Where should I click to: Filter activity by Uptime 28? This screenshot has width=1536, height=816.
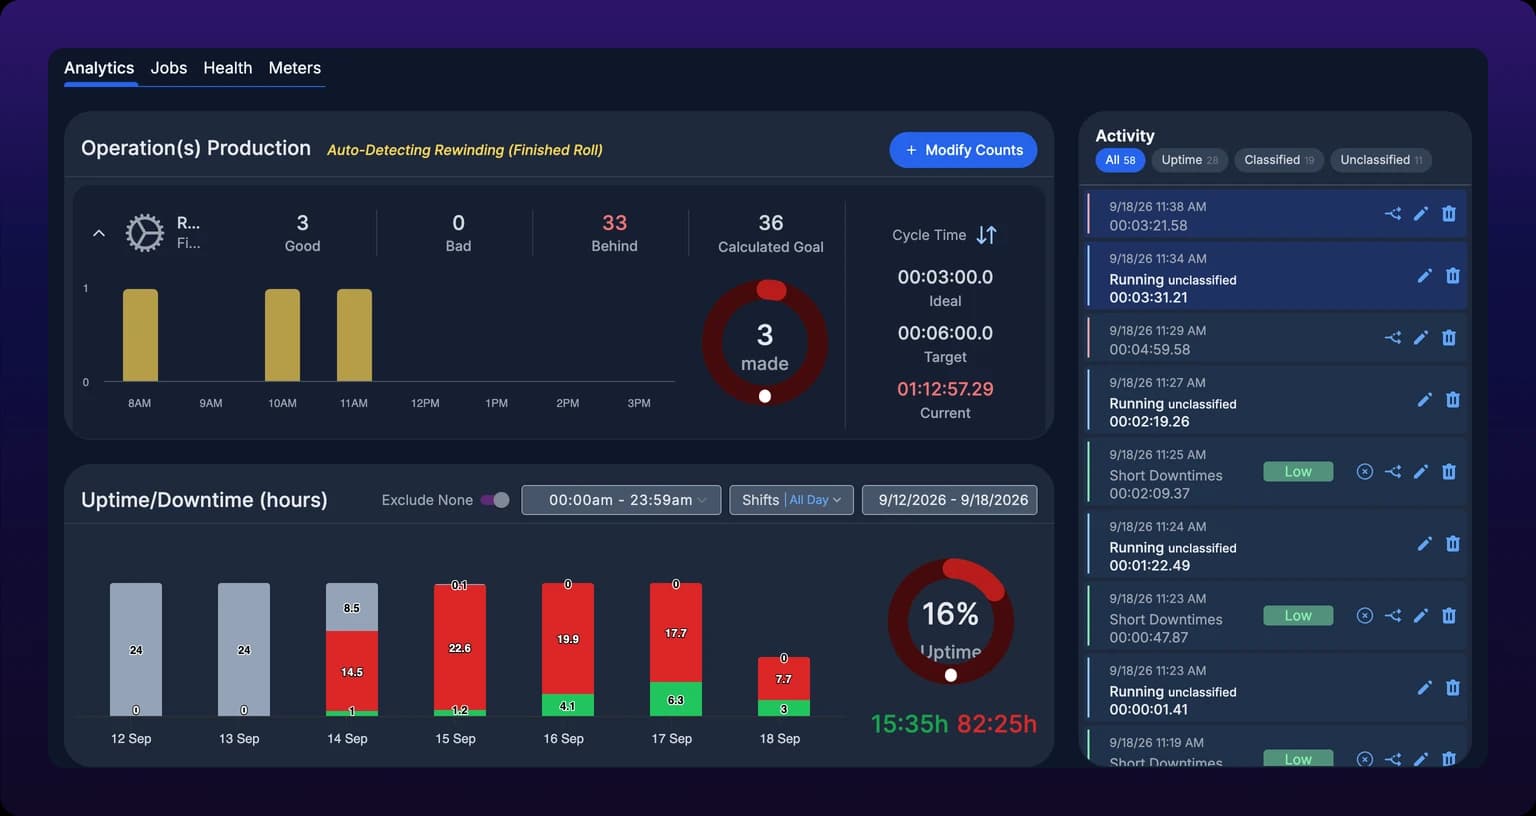tap(1189, 160)
